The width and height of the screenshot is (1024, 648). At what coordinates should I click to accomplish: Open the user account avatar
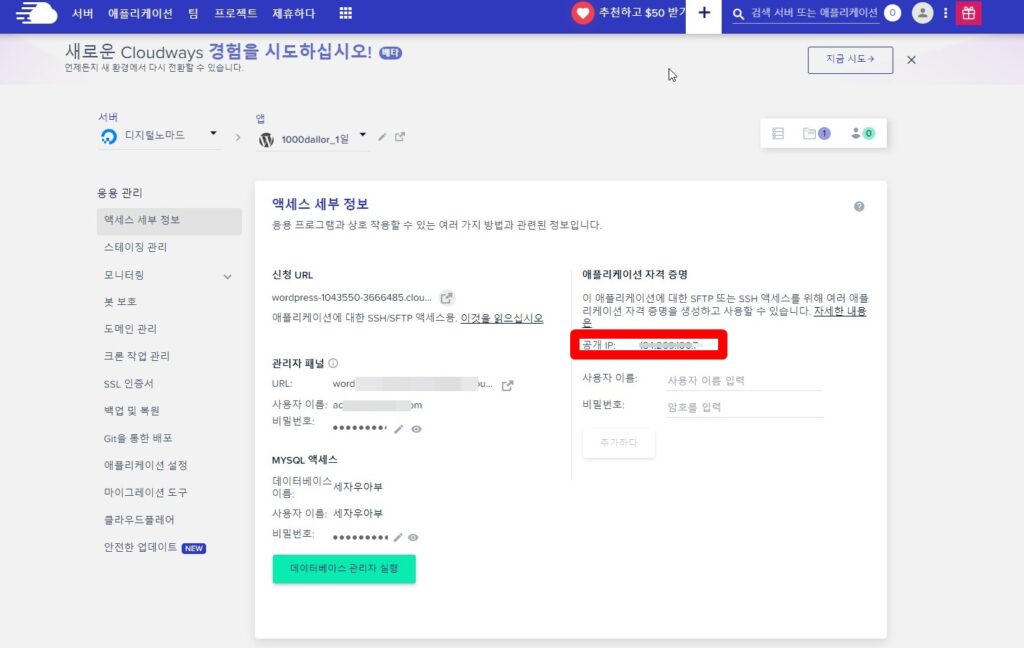922,13
